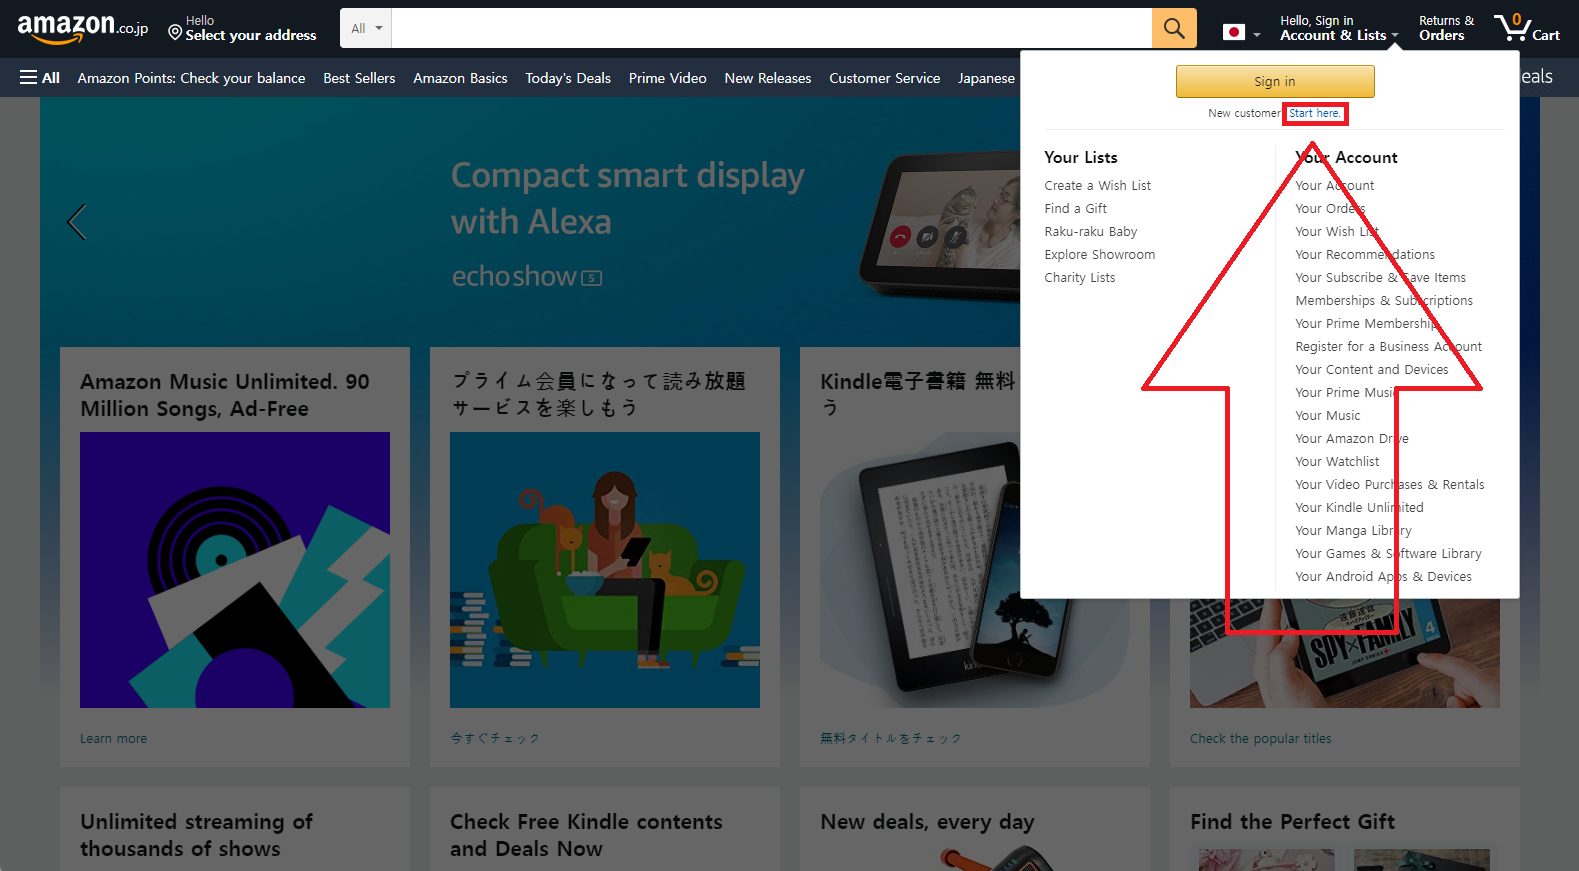Click the Prime reading sofa illustration
Viewport: 1579px width, 871px height.
605,570
